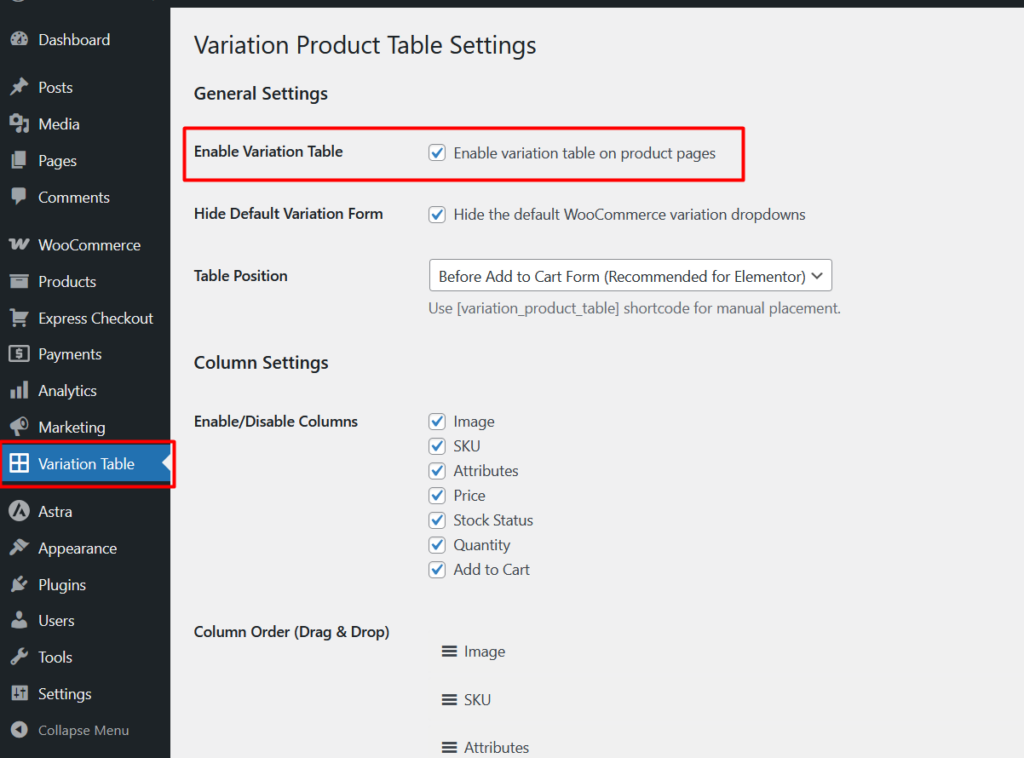Uncheck Enable variation table on product pages

point(437,153)
